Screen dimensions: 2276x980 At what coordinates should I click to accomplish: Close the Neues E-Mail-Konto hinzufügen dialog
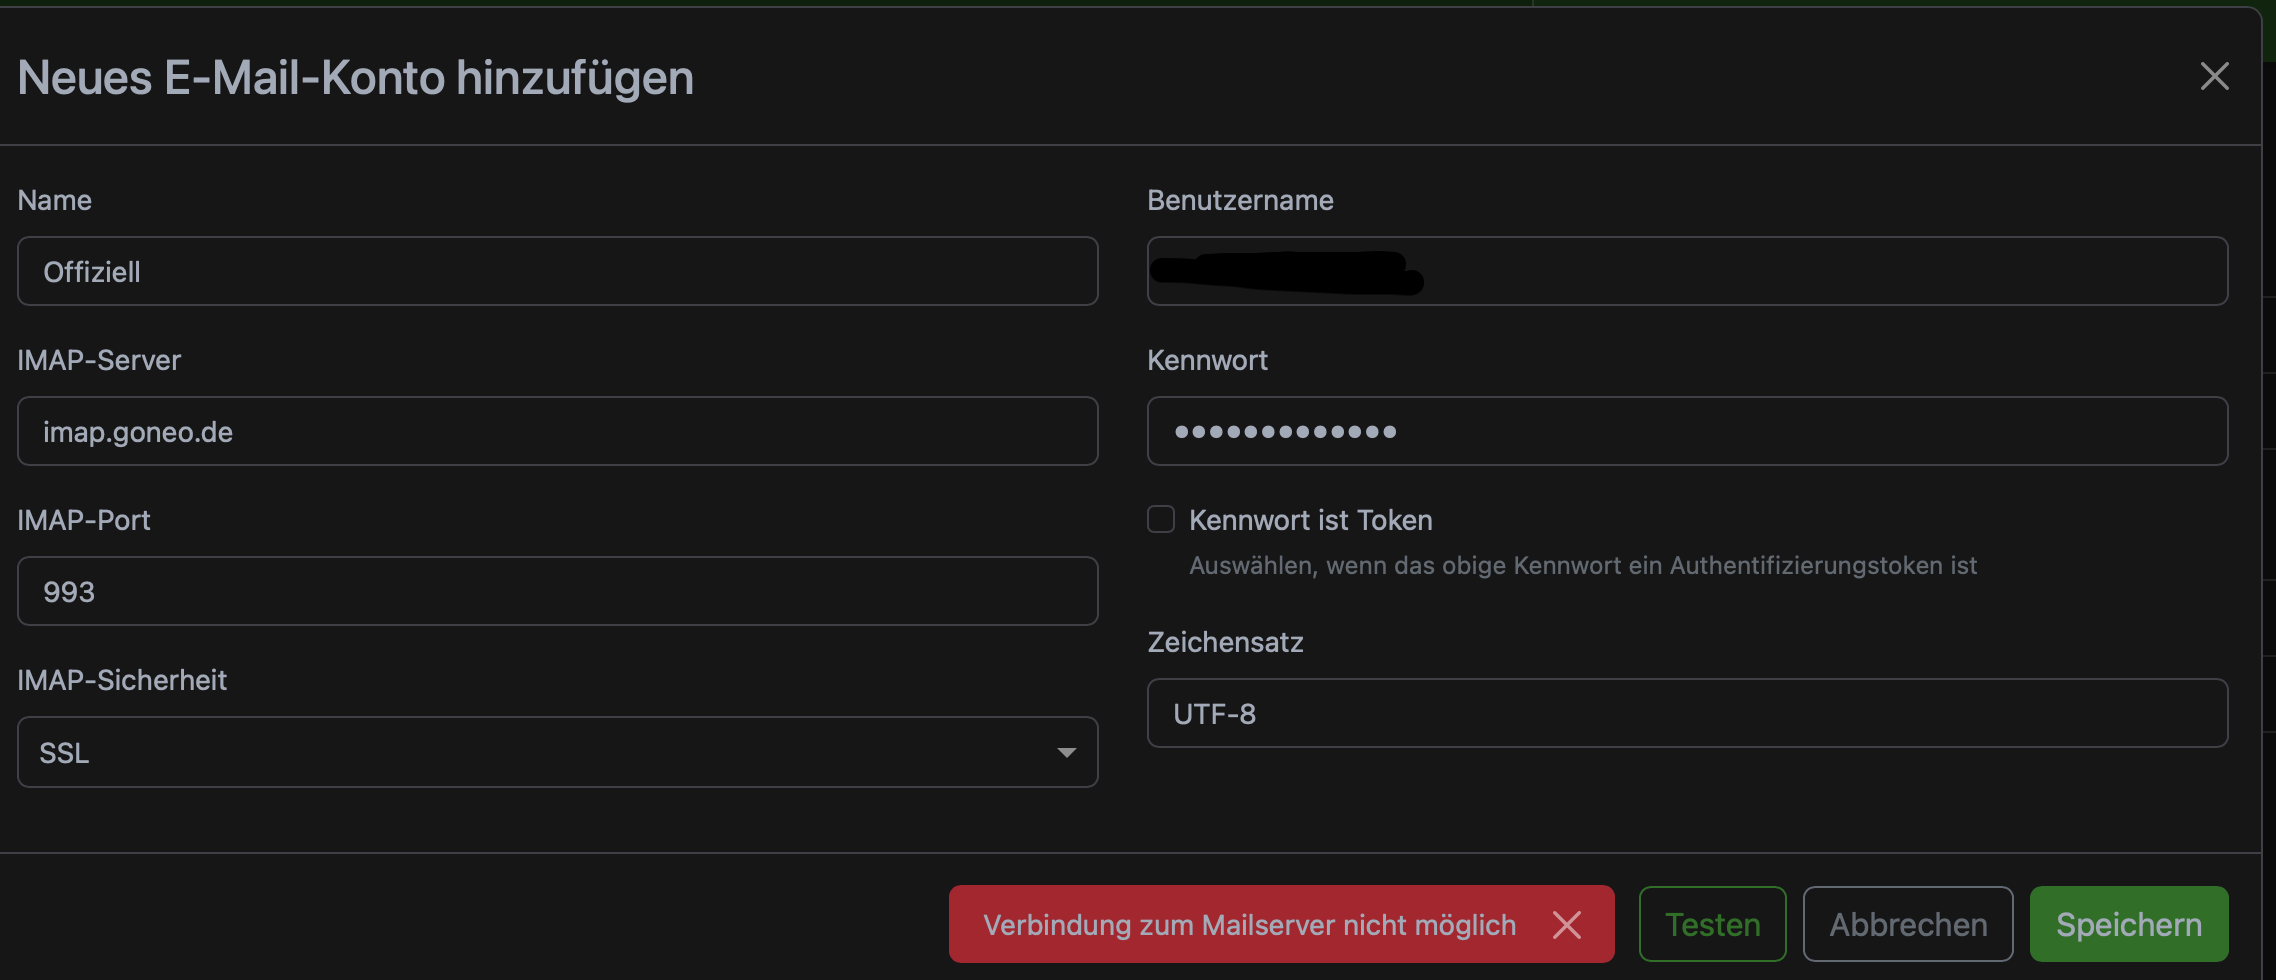pyautogui.click(x=2214, y=76)
